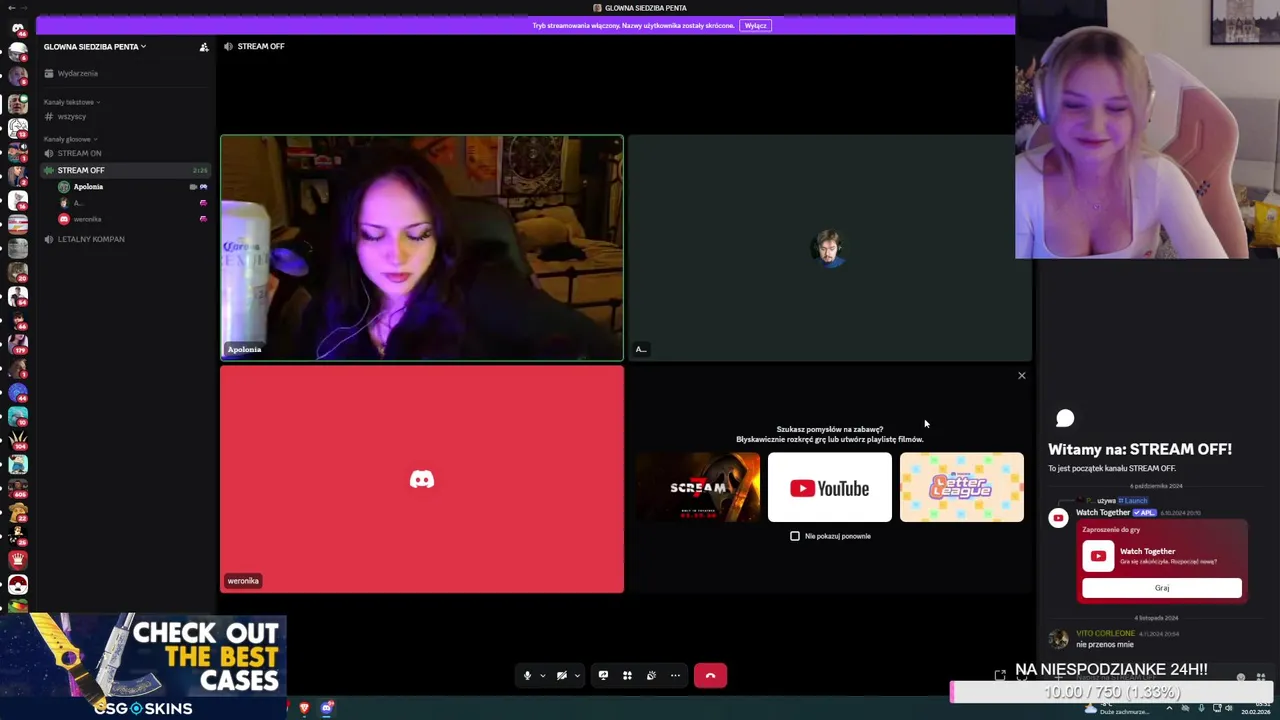
Task: Click VITO CORLEONE avatar in chat
Action: click(x=1058, y=638)
